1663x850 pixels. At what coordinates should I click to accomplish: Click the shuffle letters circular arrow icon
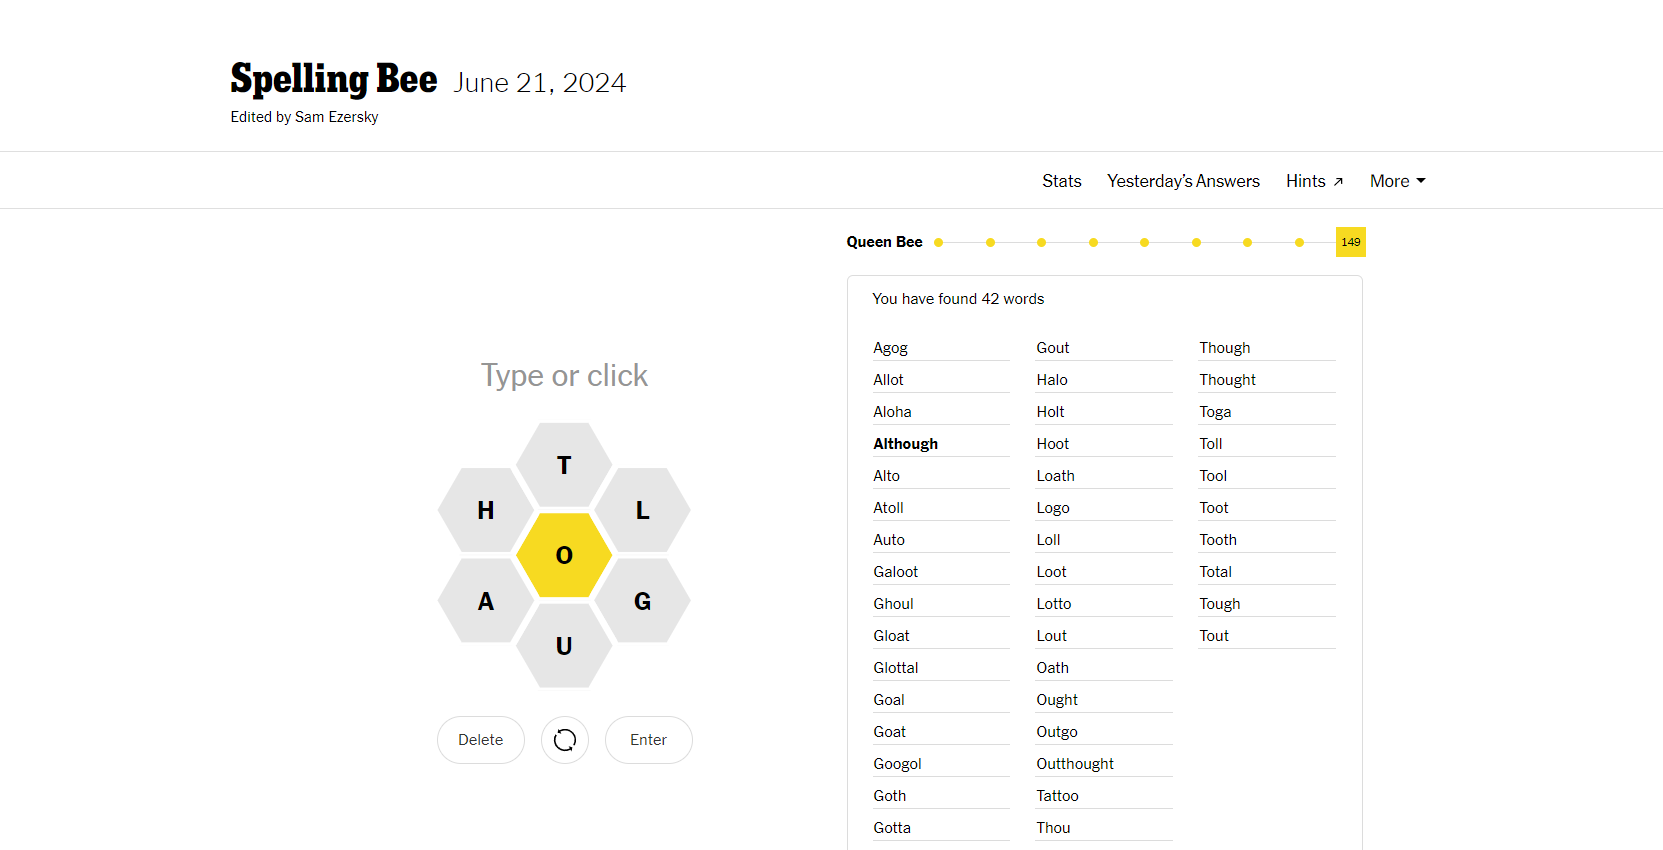coord(565,740)
